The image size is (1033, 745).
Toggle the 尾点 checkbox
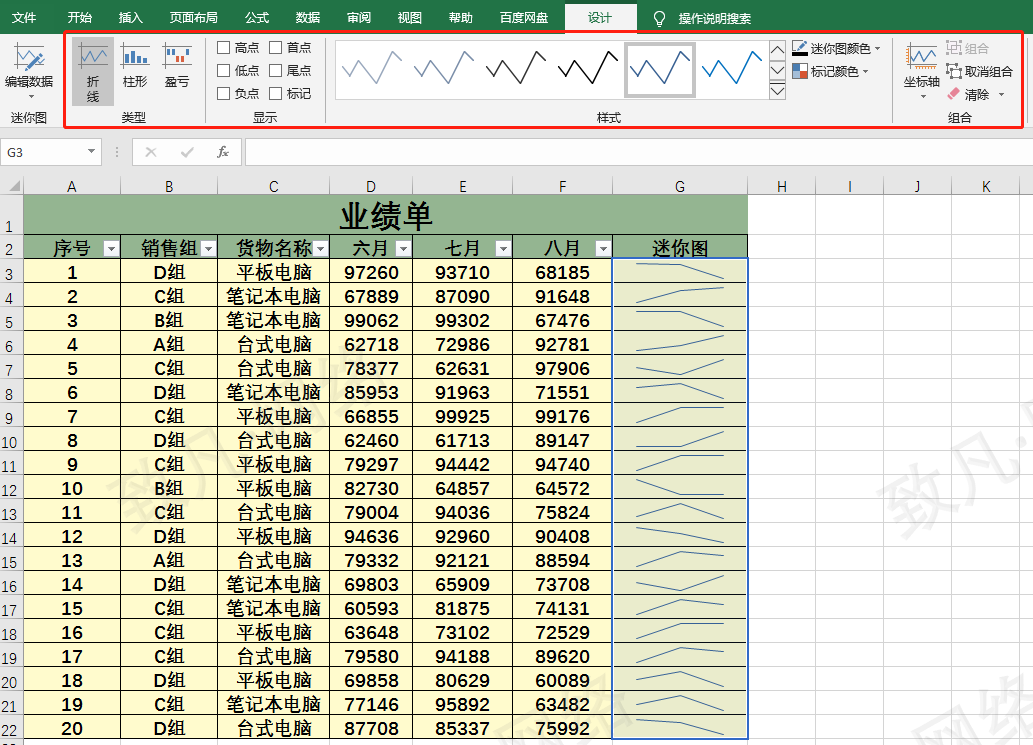[275, 70]
